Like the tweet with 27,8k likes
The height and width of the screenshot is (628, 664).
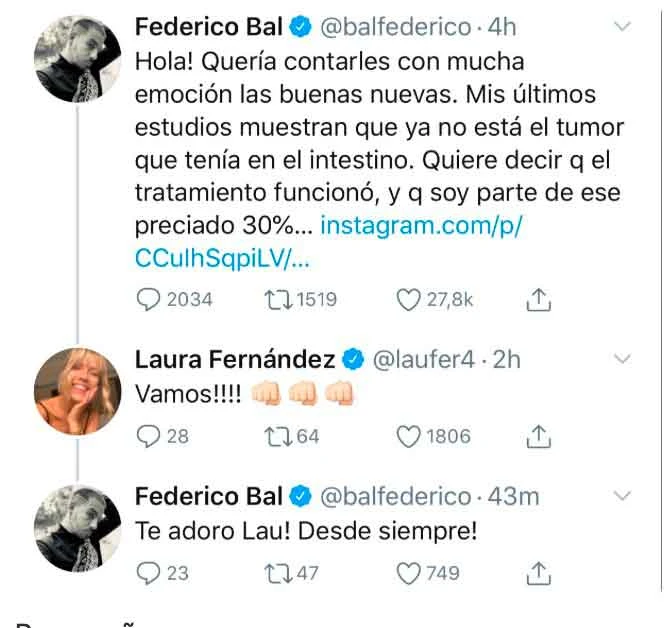point(409,299)
